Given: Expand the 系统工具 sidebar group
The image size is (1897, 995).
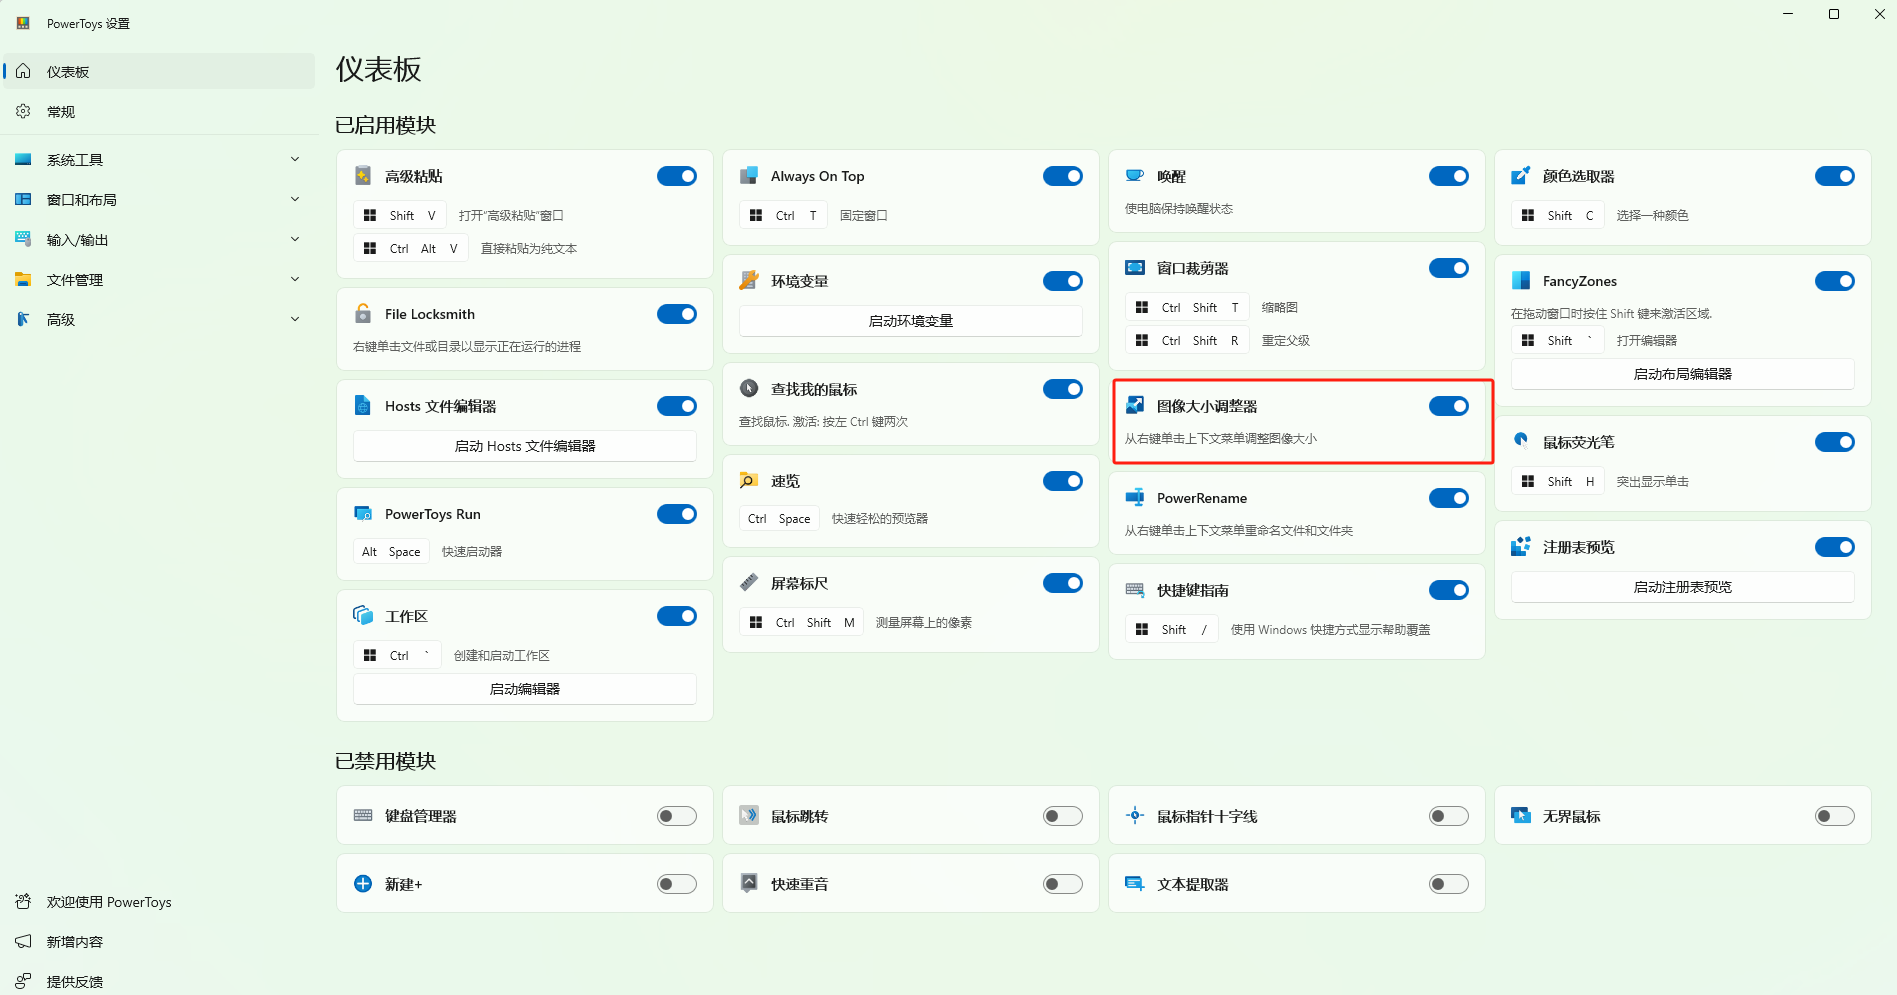Looking at the screenshot, I should coord(159,160).
